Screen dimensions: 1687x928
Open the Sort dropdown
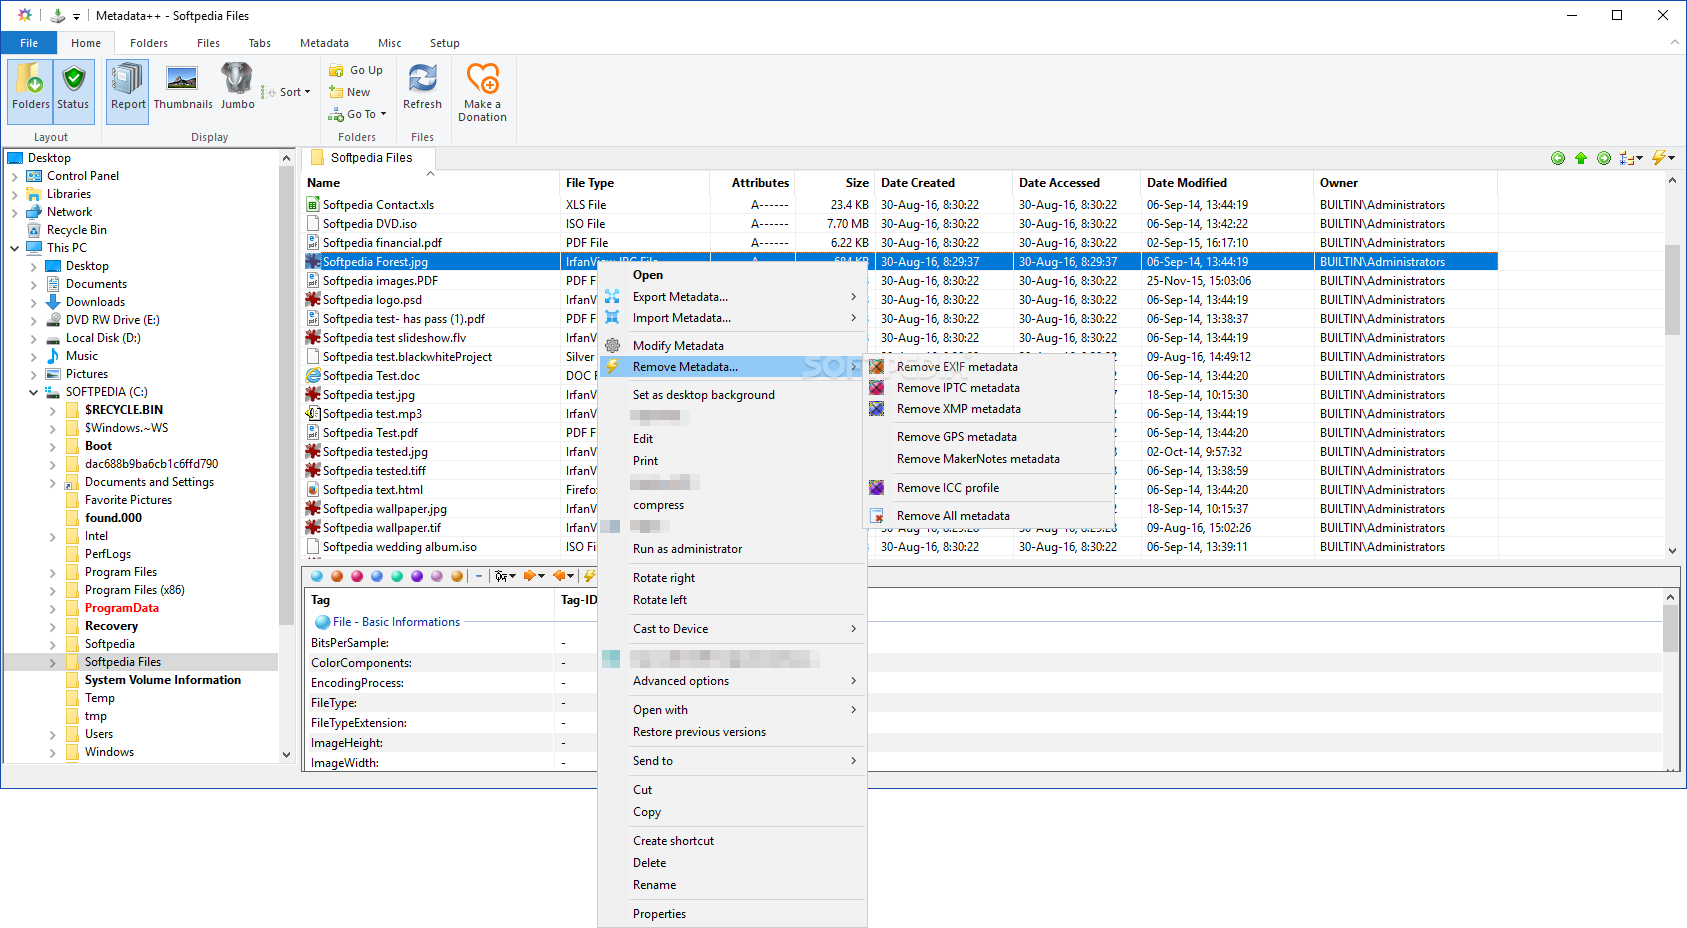pos(287,92)
